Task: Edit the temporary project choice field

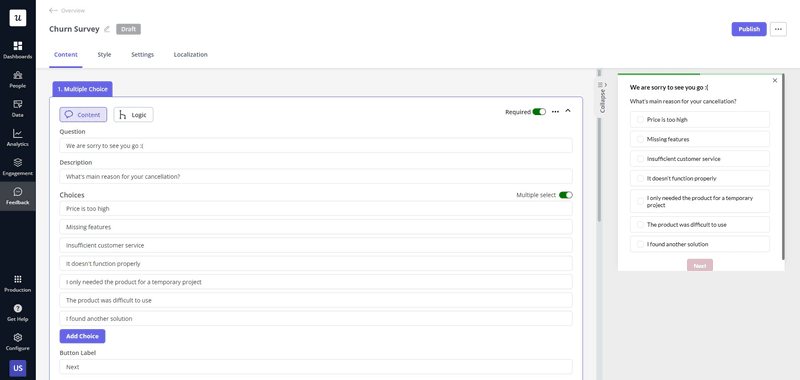Action: (x=316, y=282)
